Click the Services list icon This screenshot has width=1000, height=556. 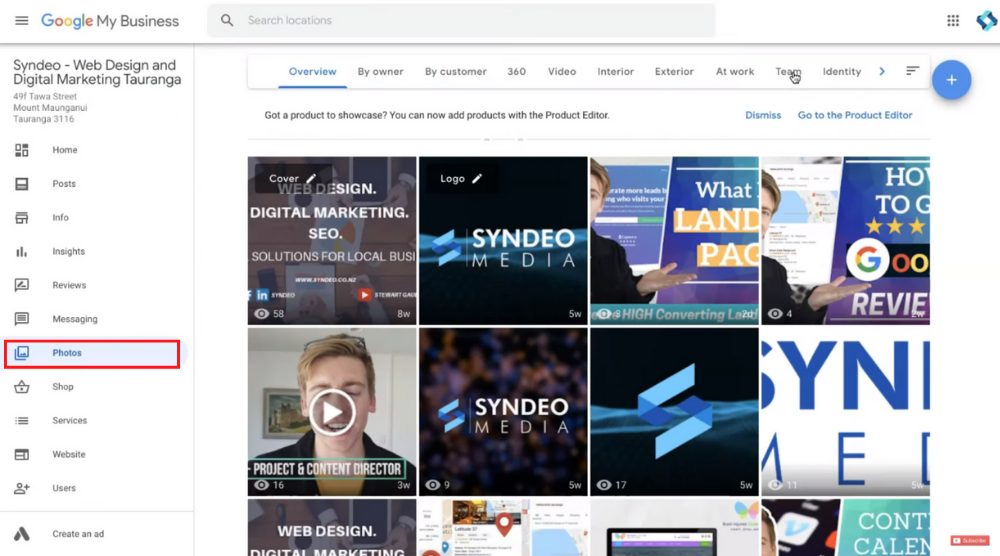click(x=22, y=420)
